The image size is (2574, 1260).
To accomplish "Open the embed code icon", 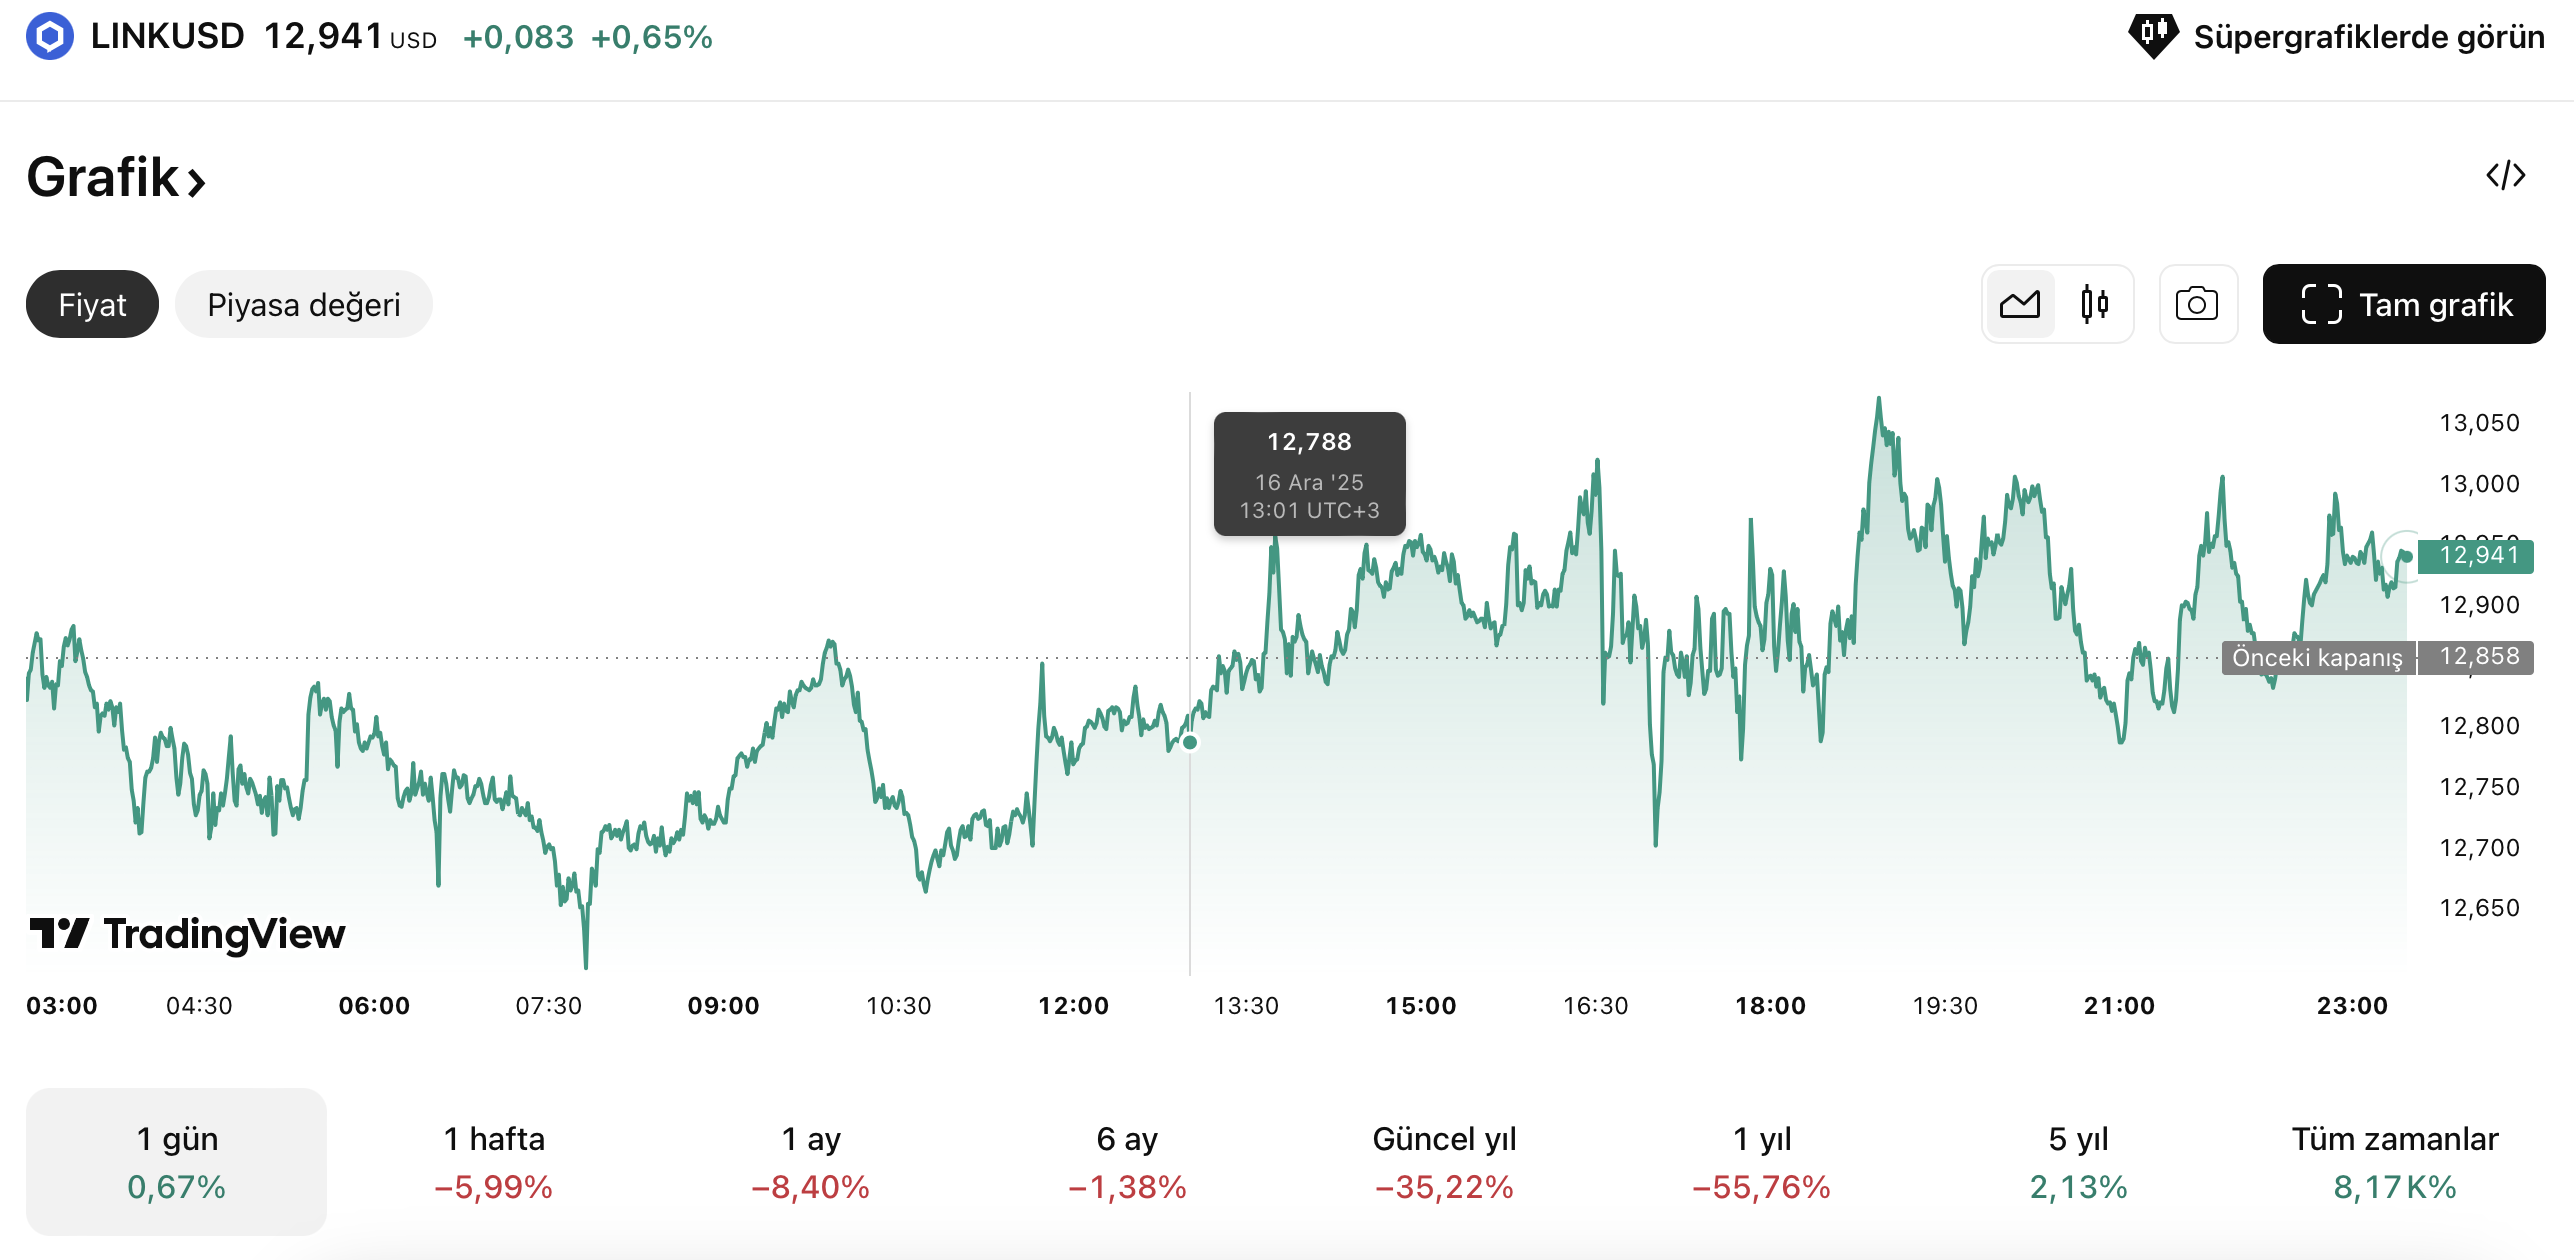I will pos(2505,176).
